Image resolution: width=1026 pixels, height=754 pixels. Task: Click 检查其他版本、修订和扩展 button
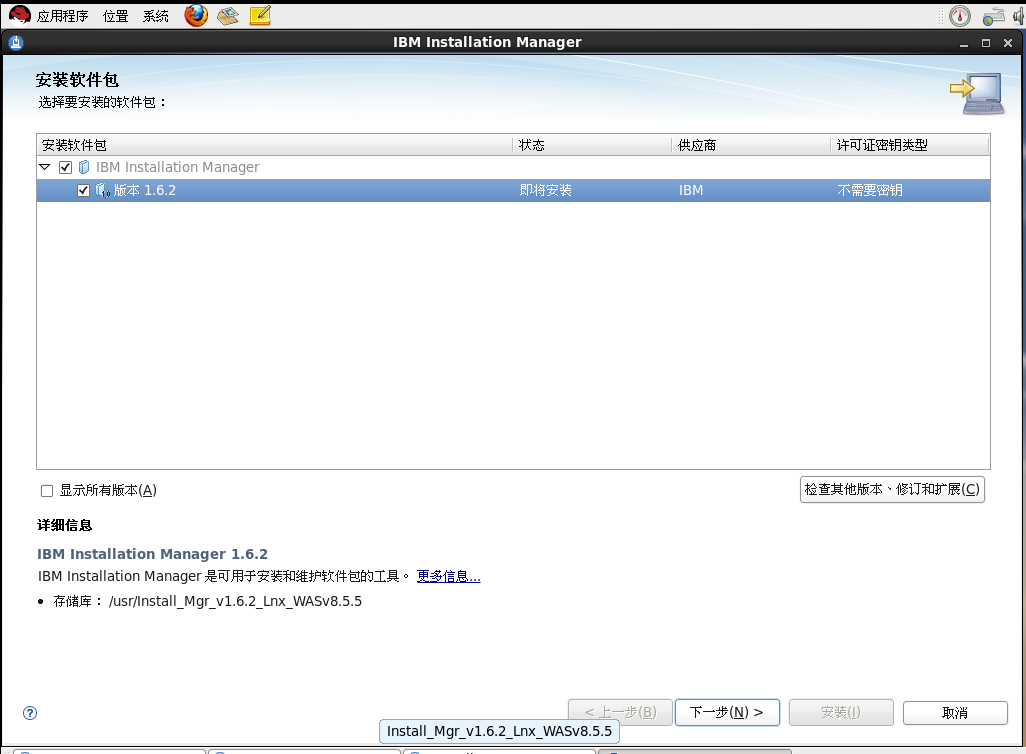pyautogui.click(x=892, y=489)
